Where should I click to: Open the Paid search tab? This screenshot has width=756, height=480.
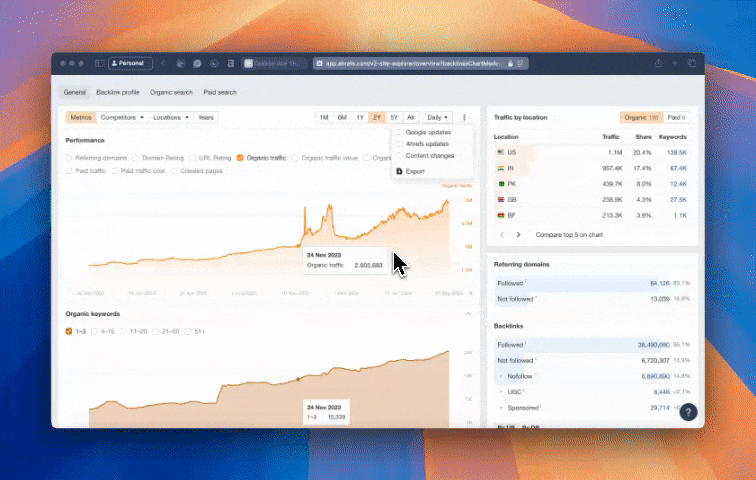click(220, 92)
